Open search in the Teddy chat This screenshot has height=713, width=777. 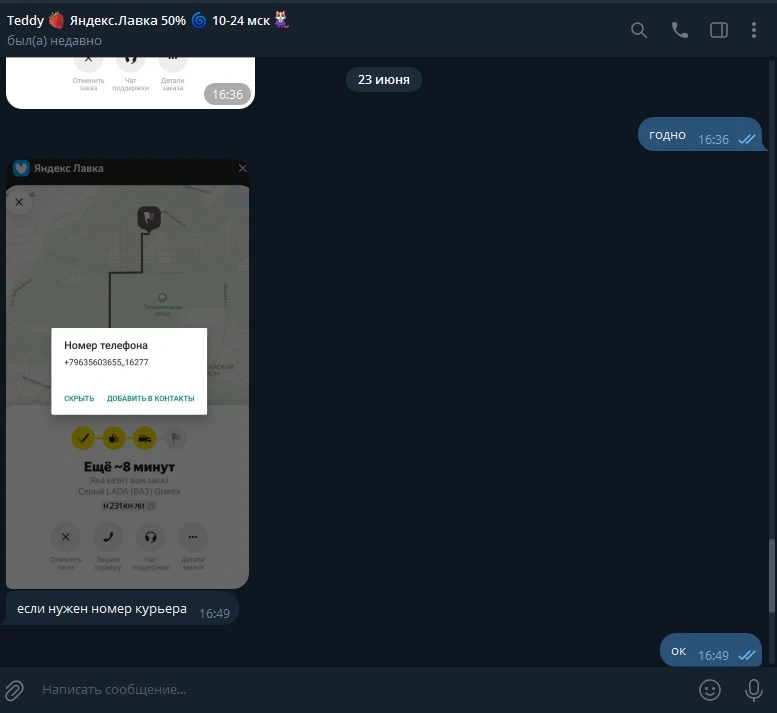[639, 30]
